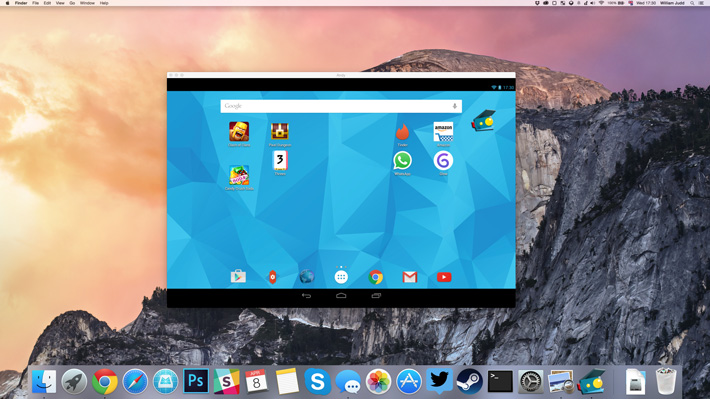The image size is (710, 399).
Task: Open Google Play Store in Android dock
Action: (x=238, y=276)
